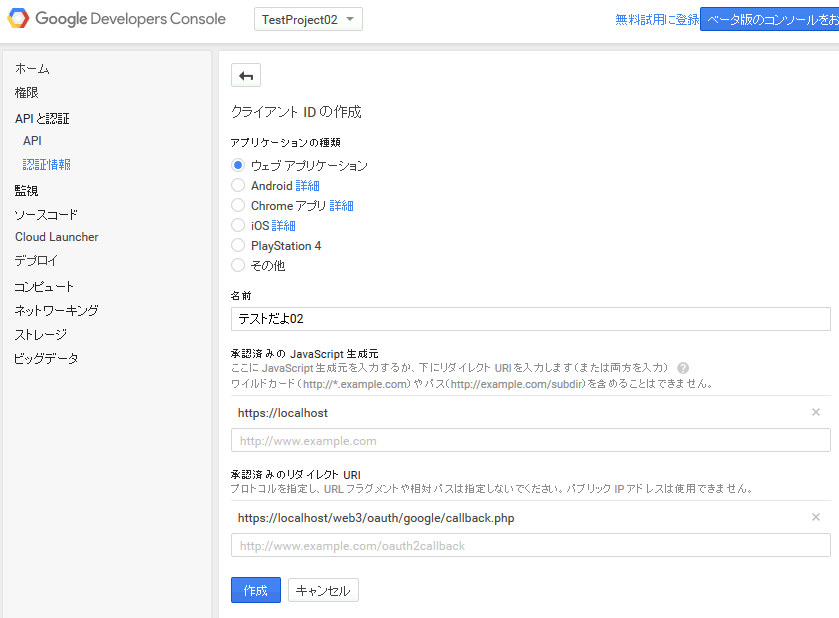Open ビッグデータ in the sidebar

point(46,358)
